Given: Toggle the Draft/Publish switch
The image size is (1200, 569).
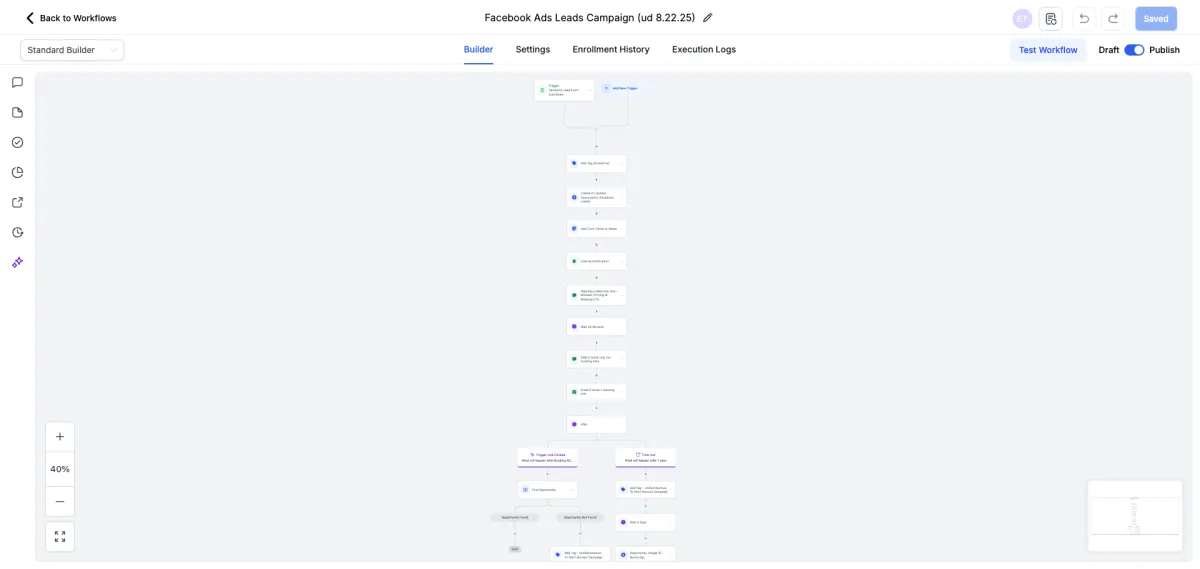Looking at the screenshot, I should [x=1134, y=50].
